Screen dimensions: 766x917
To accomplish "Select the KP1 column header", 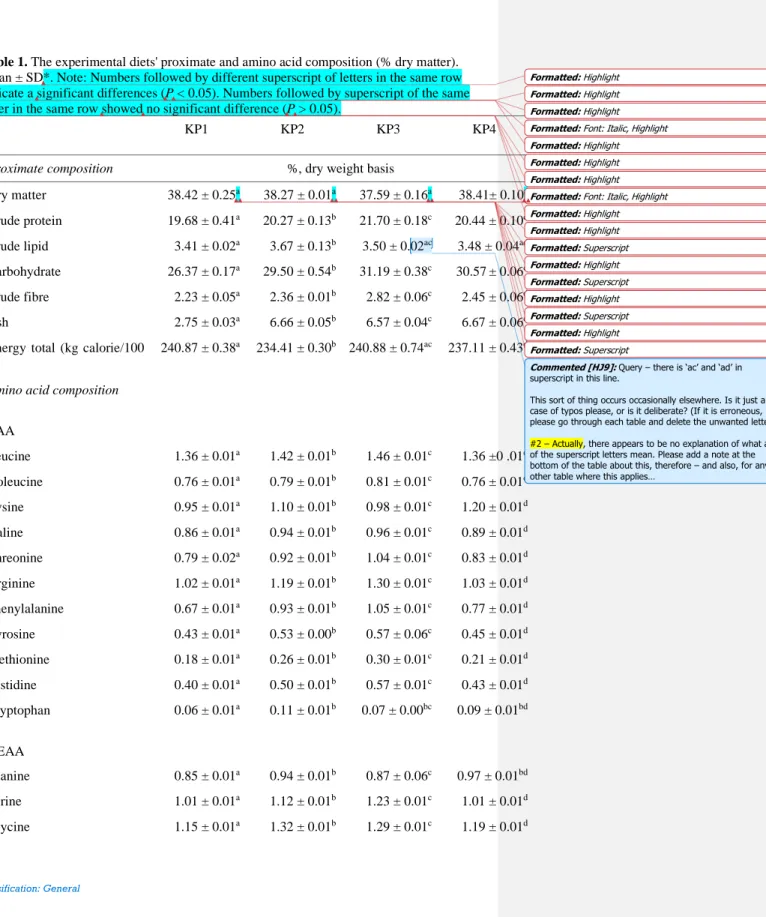I will [x=196, y=129].
